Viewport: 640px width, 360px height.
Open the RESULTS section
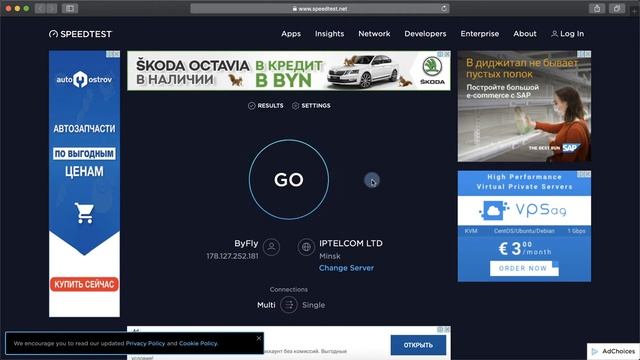pyautogui.click(x=266, y=106)
